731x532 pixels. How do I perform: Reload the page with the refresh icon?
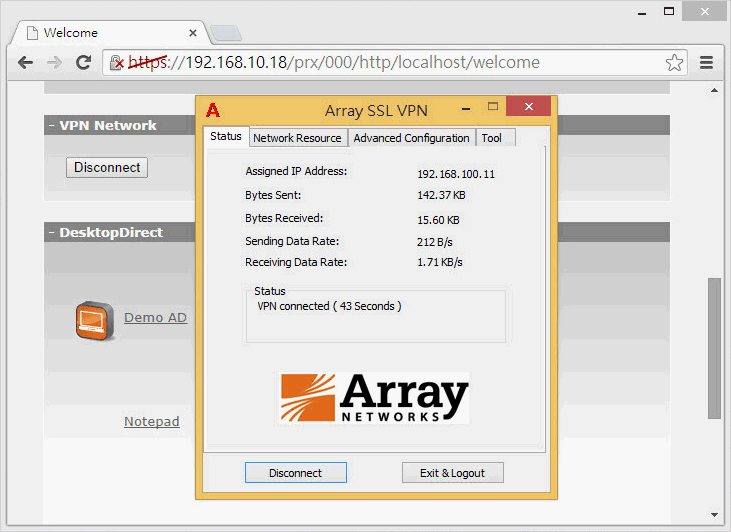(83, 62)
